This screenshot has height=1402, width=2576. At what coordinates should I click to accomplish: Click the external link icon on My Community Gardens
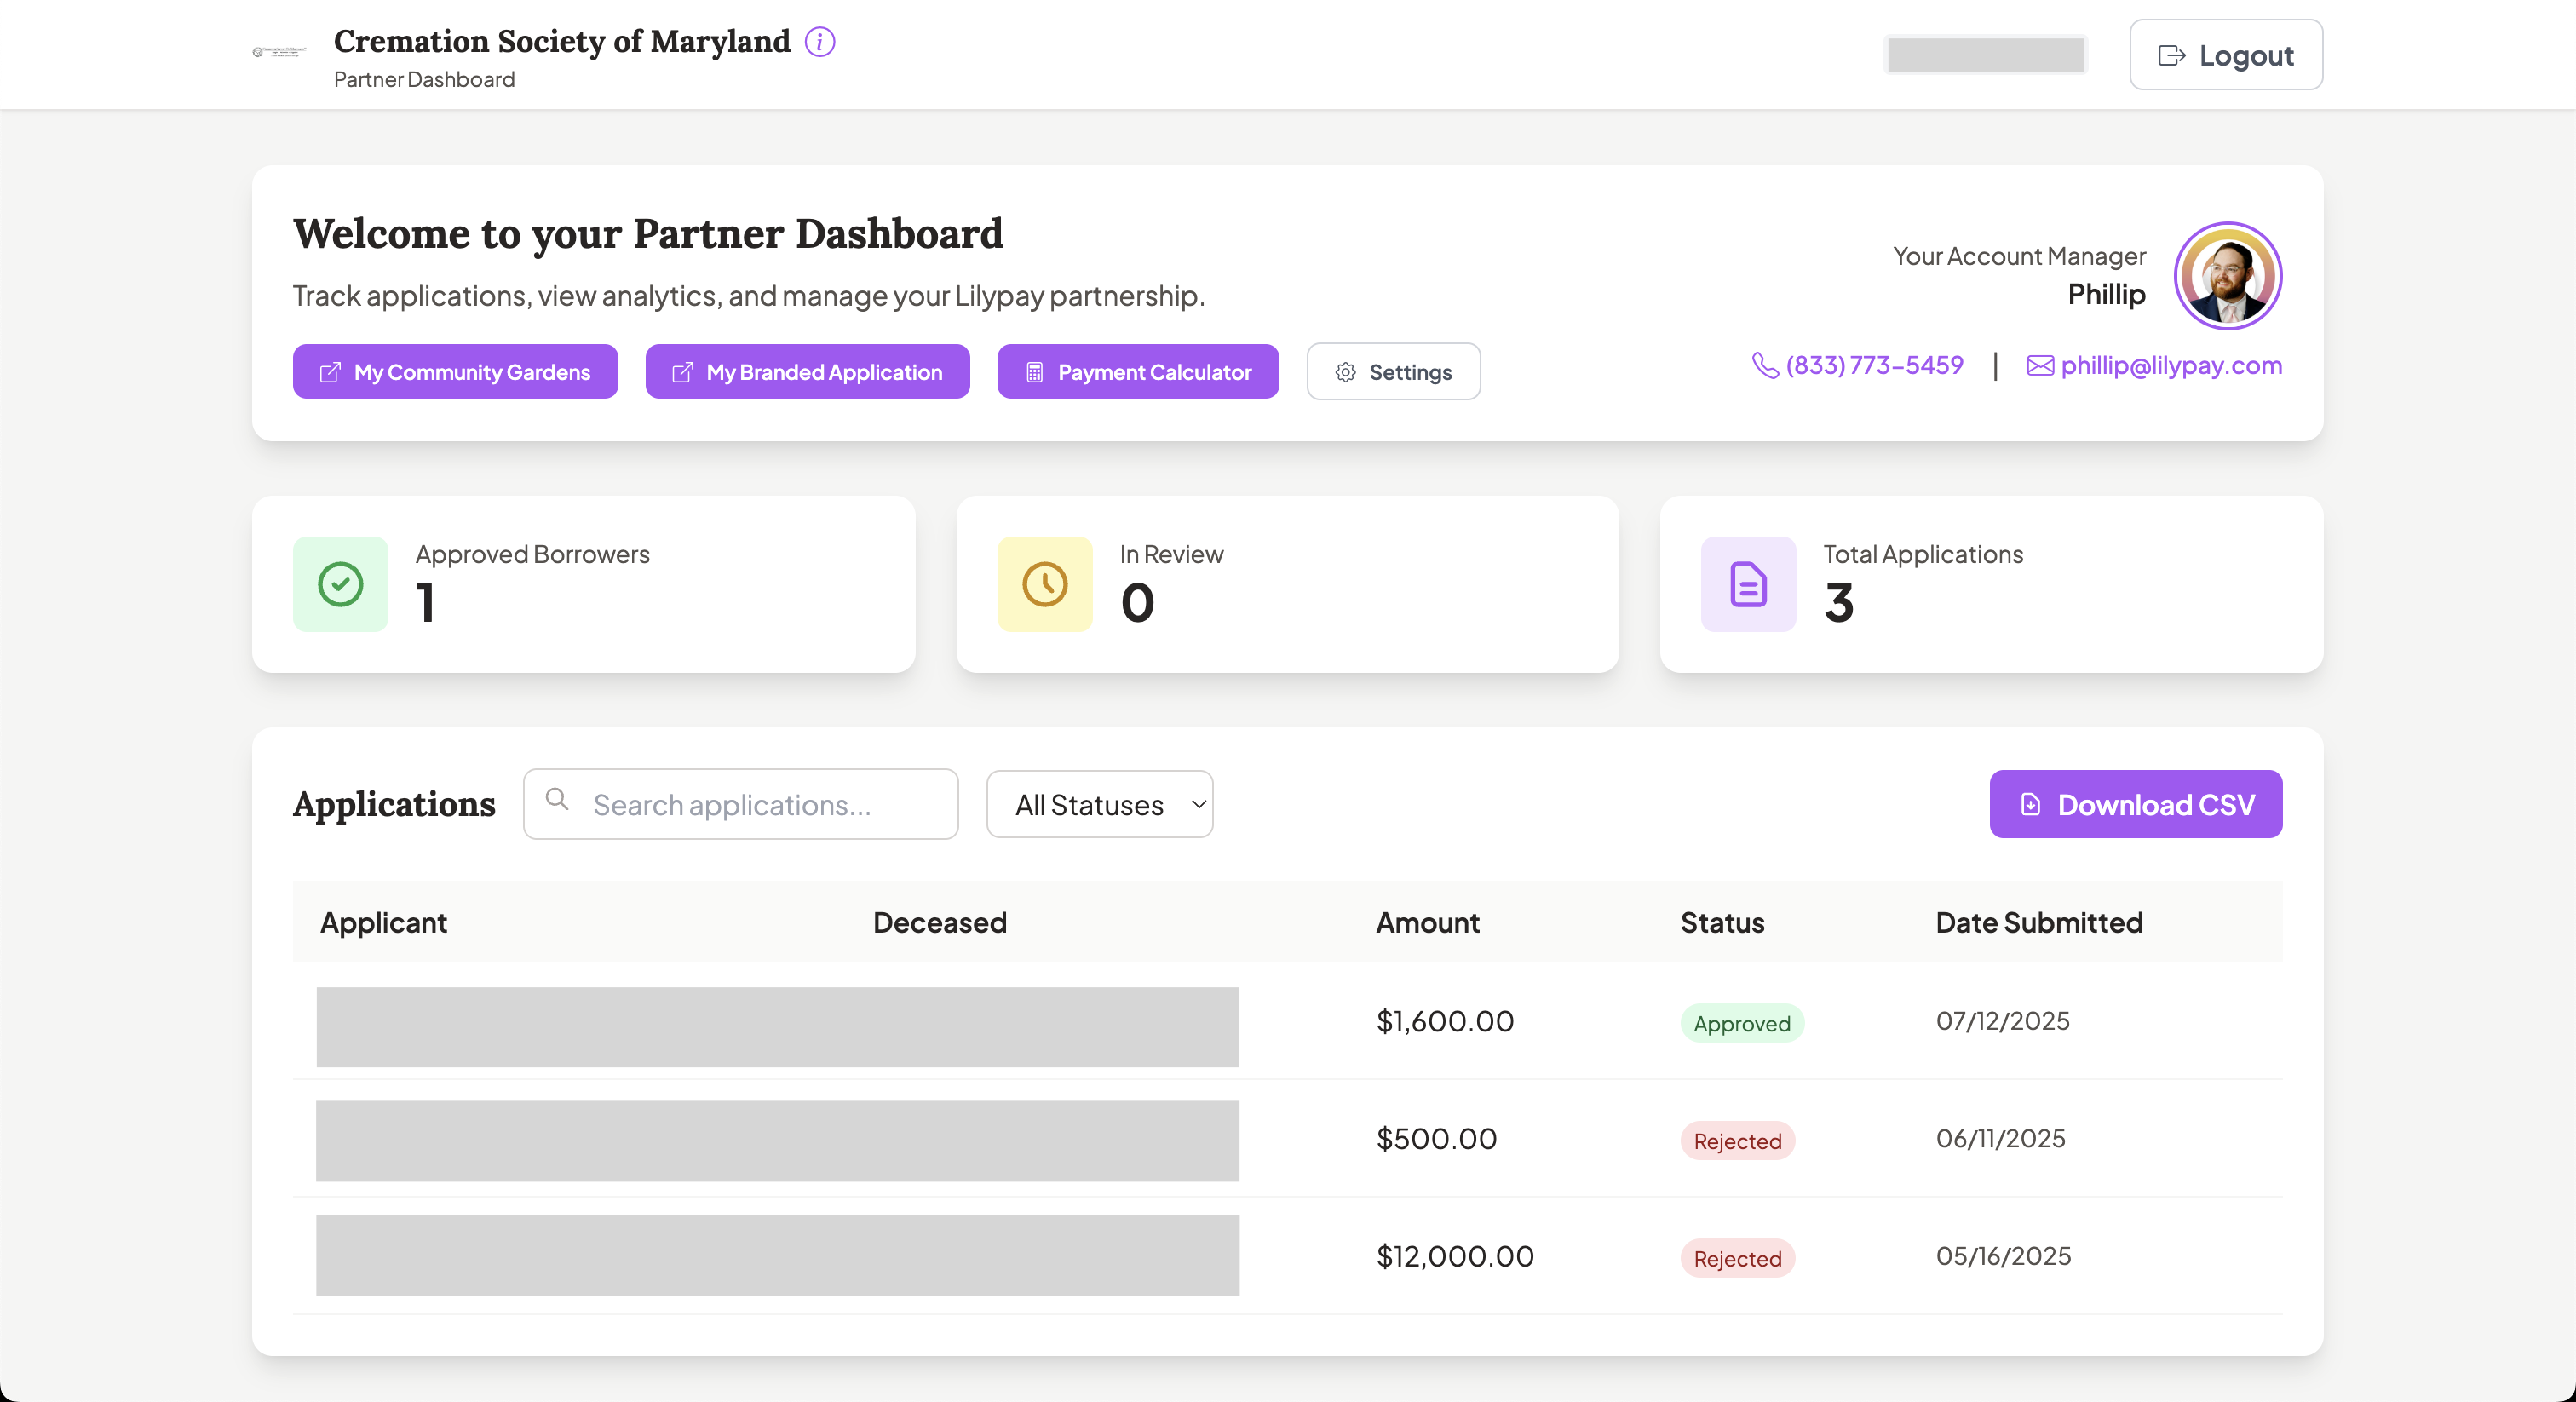(330, 371)
